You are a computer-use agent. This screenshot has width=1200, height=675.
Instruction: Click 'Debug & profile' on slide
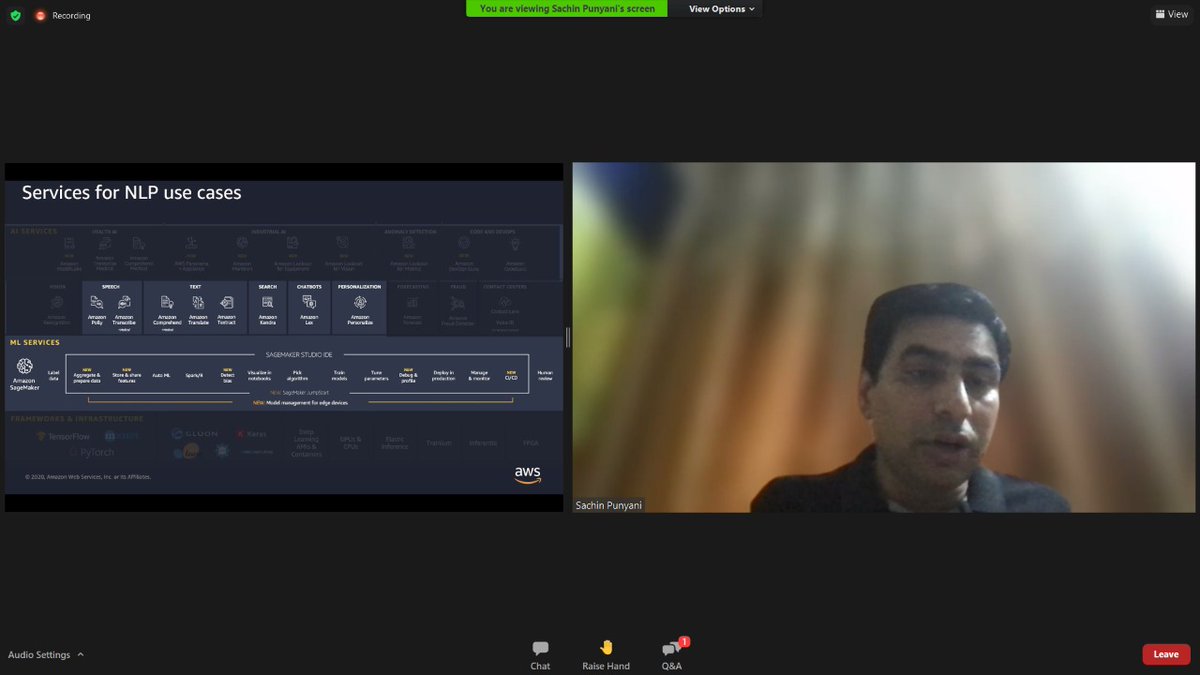(408, 376)
